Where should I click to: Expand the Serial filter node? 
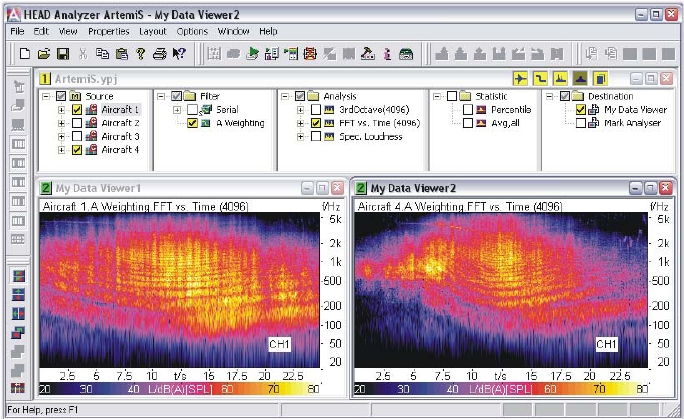pos(177,110)
